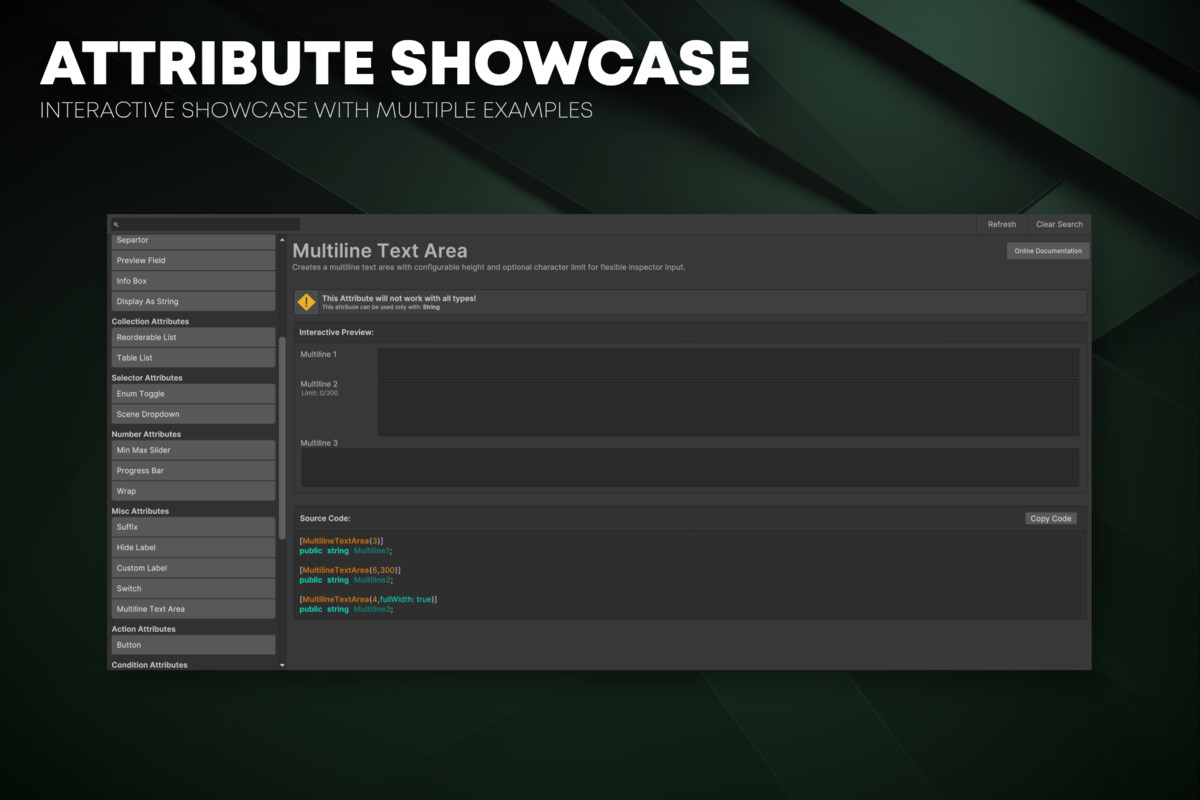Open the Reorderable List attribute
This screenshot has width=1200, height=800.
(x=193, y=337)
